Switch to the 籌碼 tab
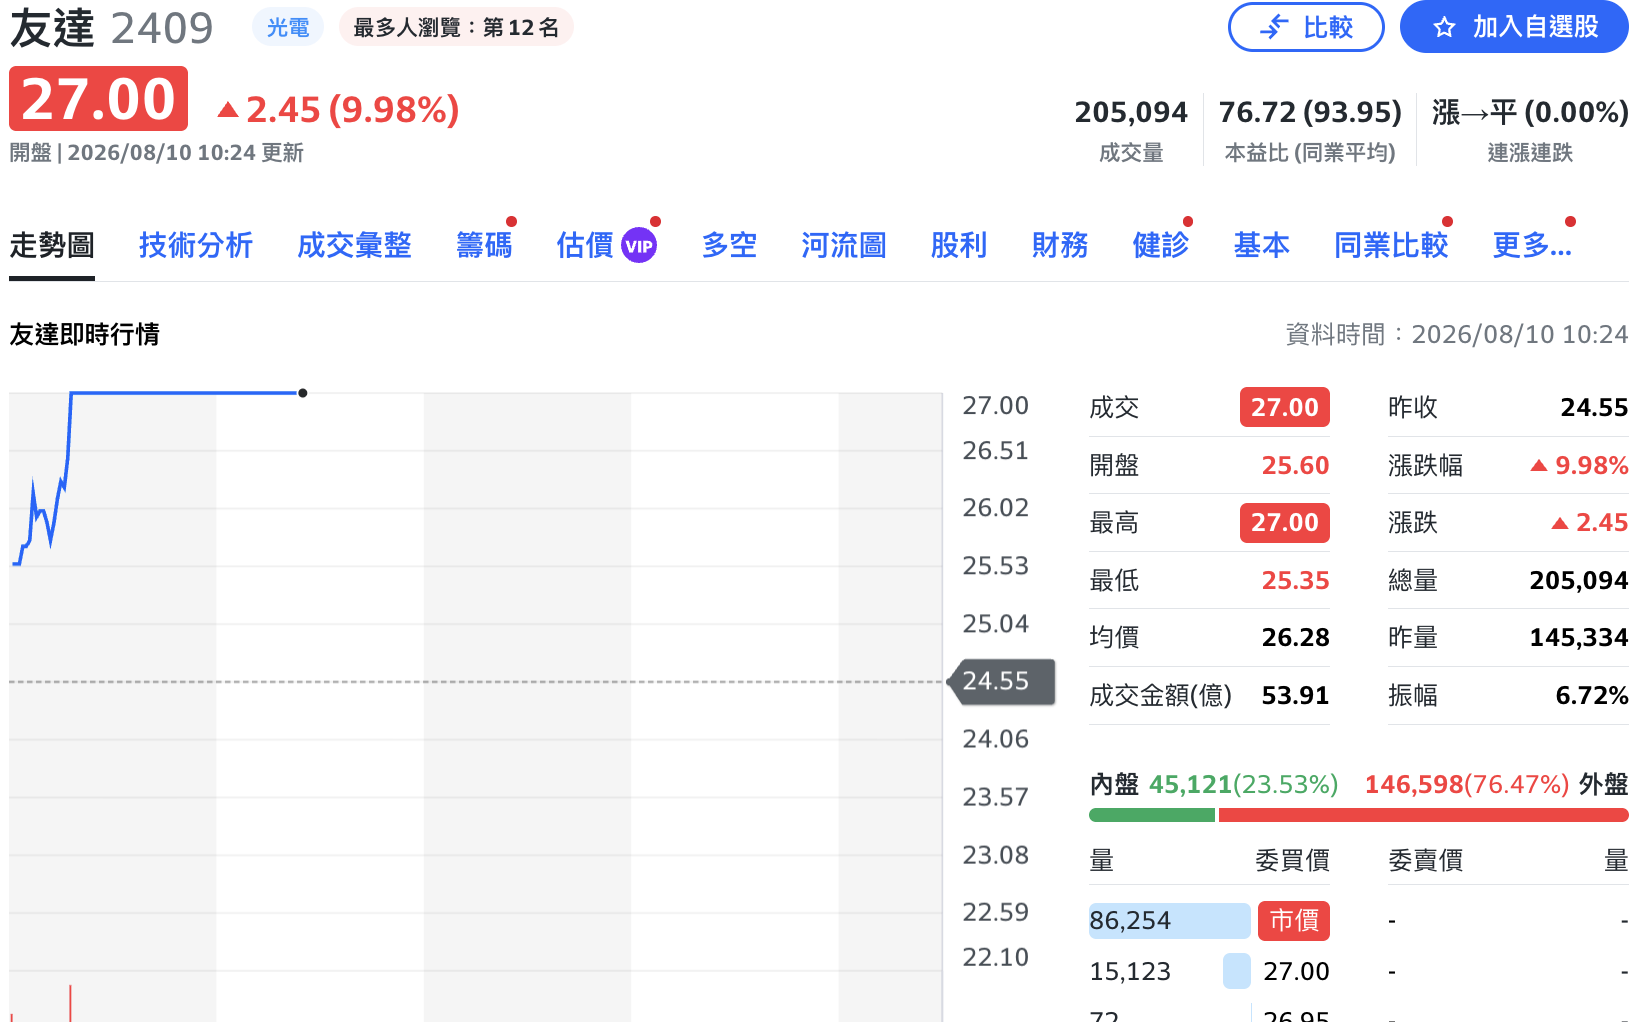Screen dimensions: 1640x1022 pos(484,245)
